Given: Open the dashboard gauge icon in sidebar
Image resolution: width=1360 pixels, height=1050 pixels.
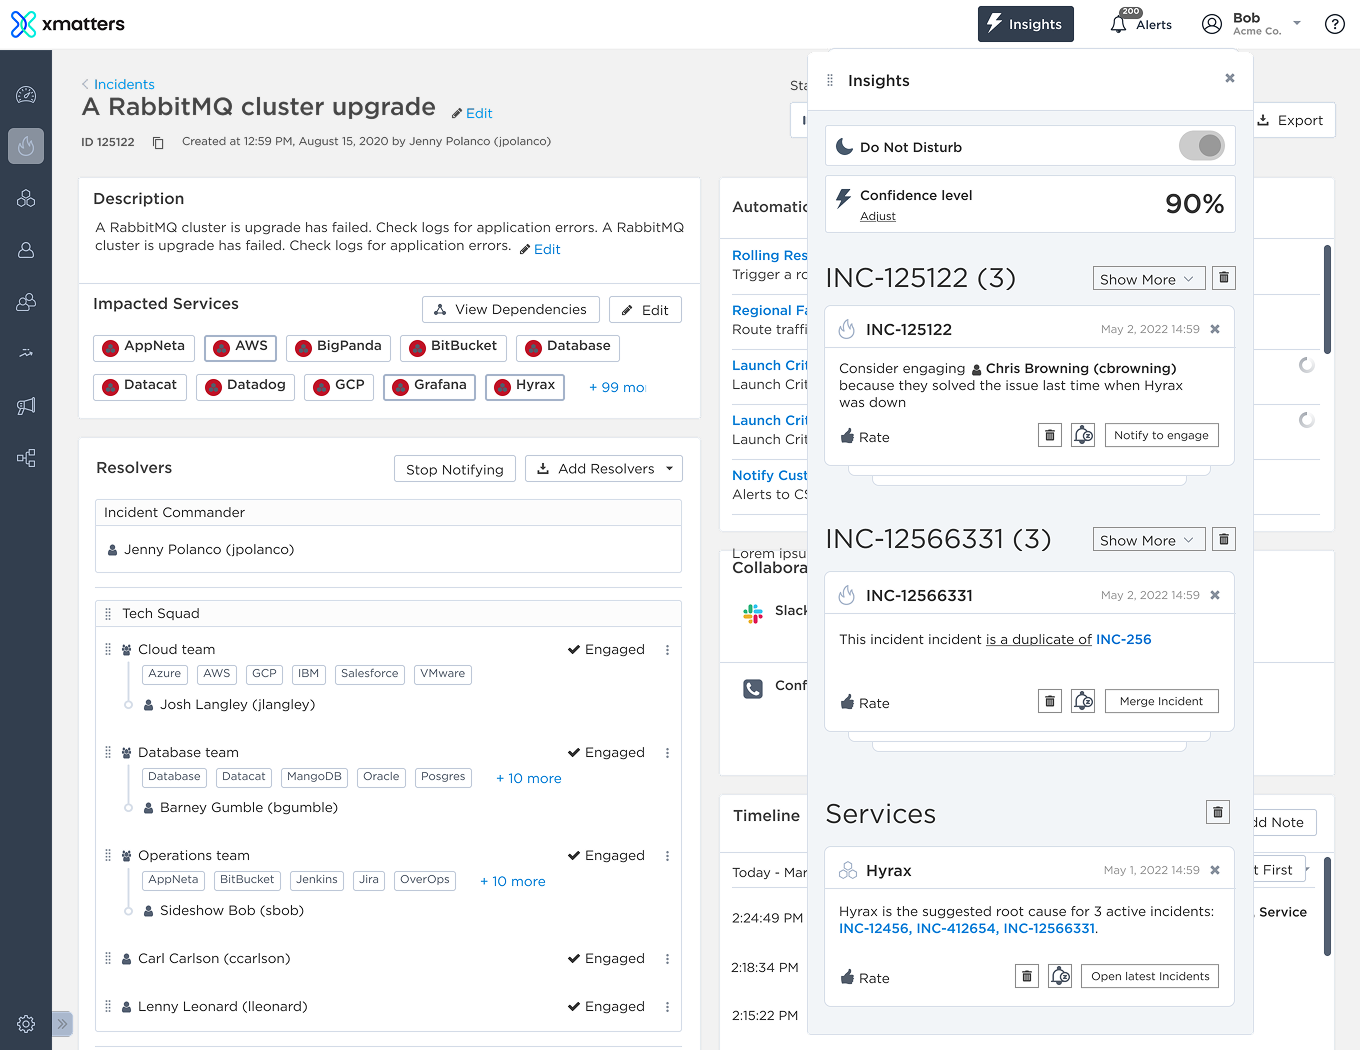Looking at the screenshot, I should click(x=26, y=95).
